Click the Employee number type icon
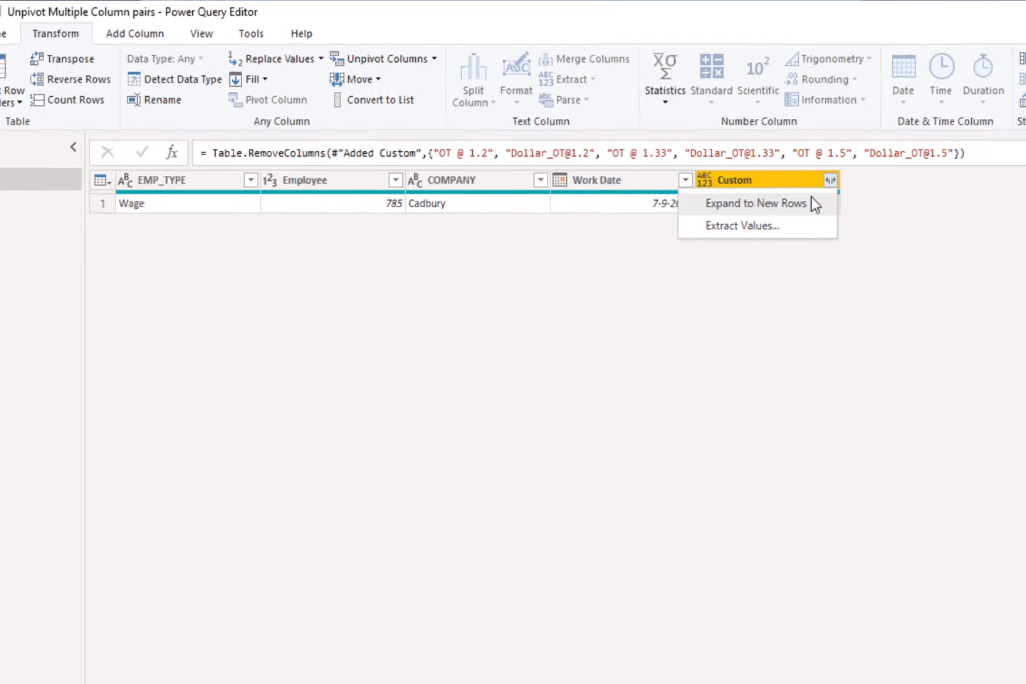Viewport: 1026px width, 684px height. pos(270,180)
